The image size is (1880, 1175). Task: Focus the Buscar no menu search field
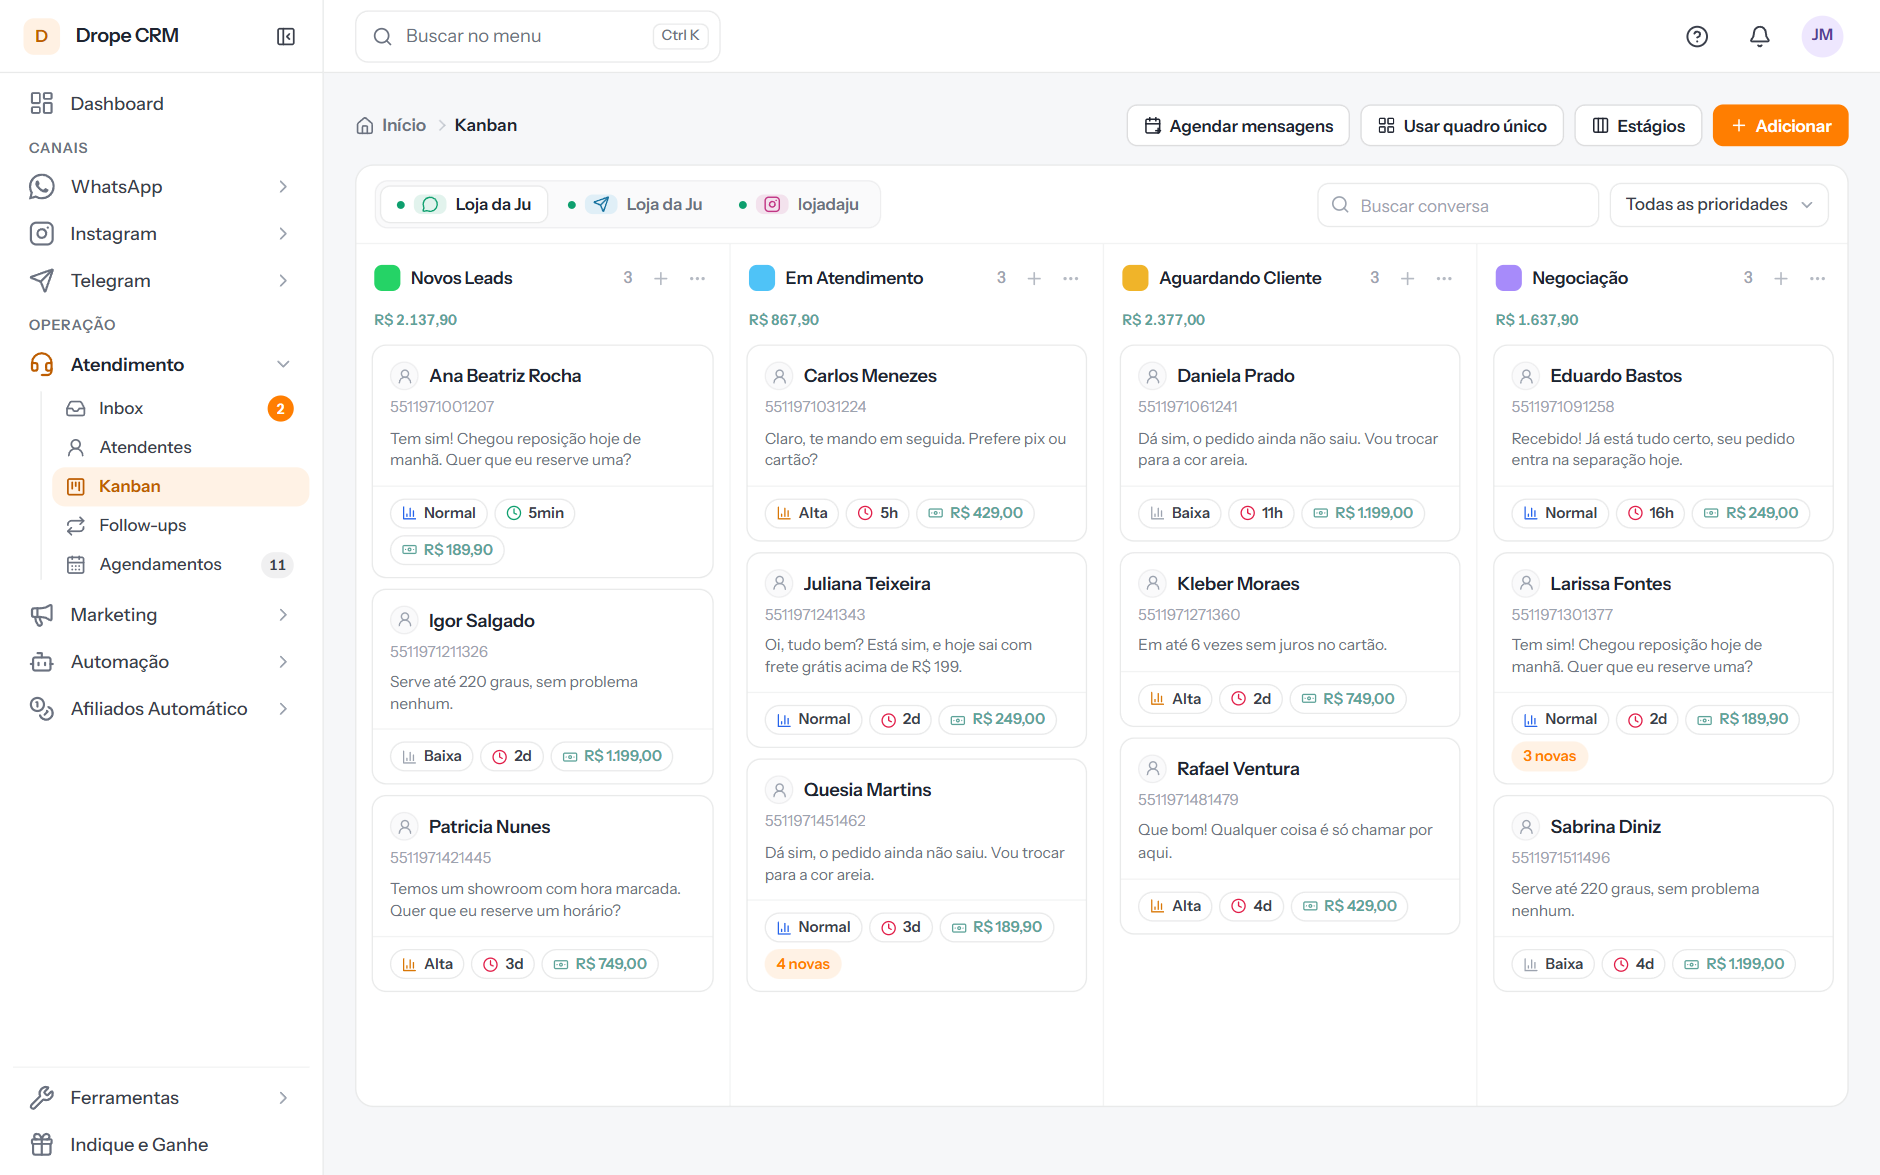click(x=538, y=36)
